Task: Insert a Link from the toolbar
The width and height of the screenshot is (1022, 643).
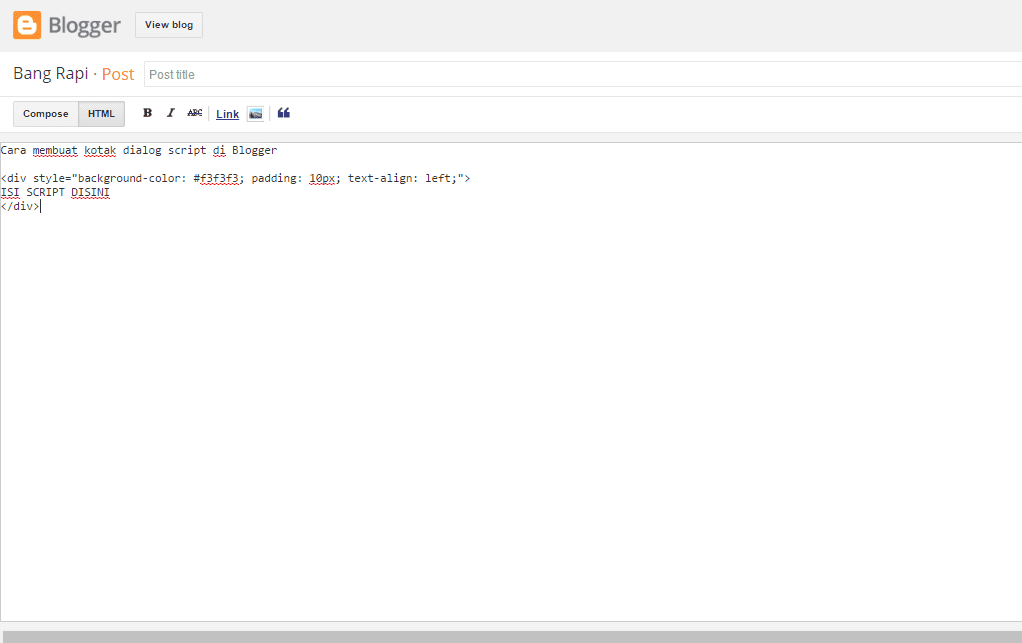Action: point(227,114)
